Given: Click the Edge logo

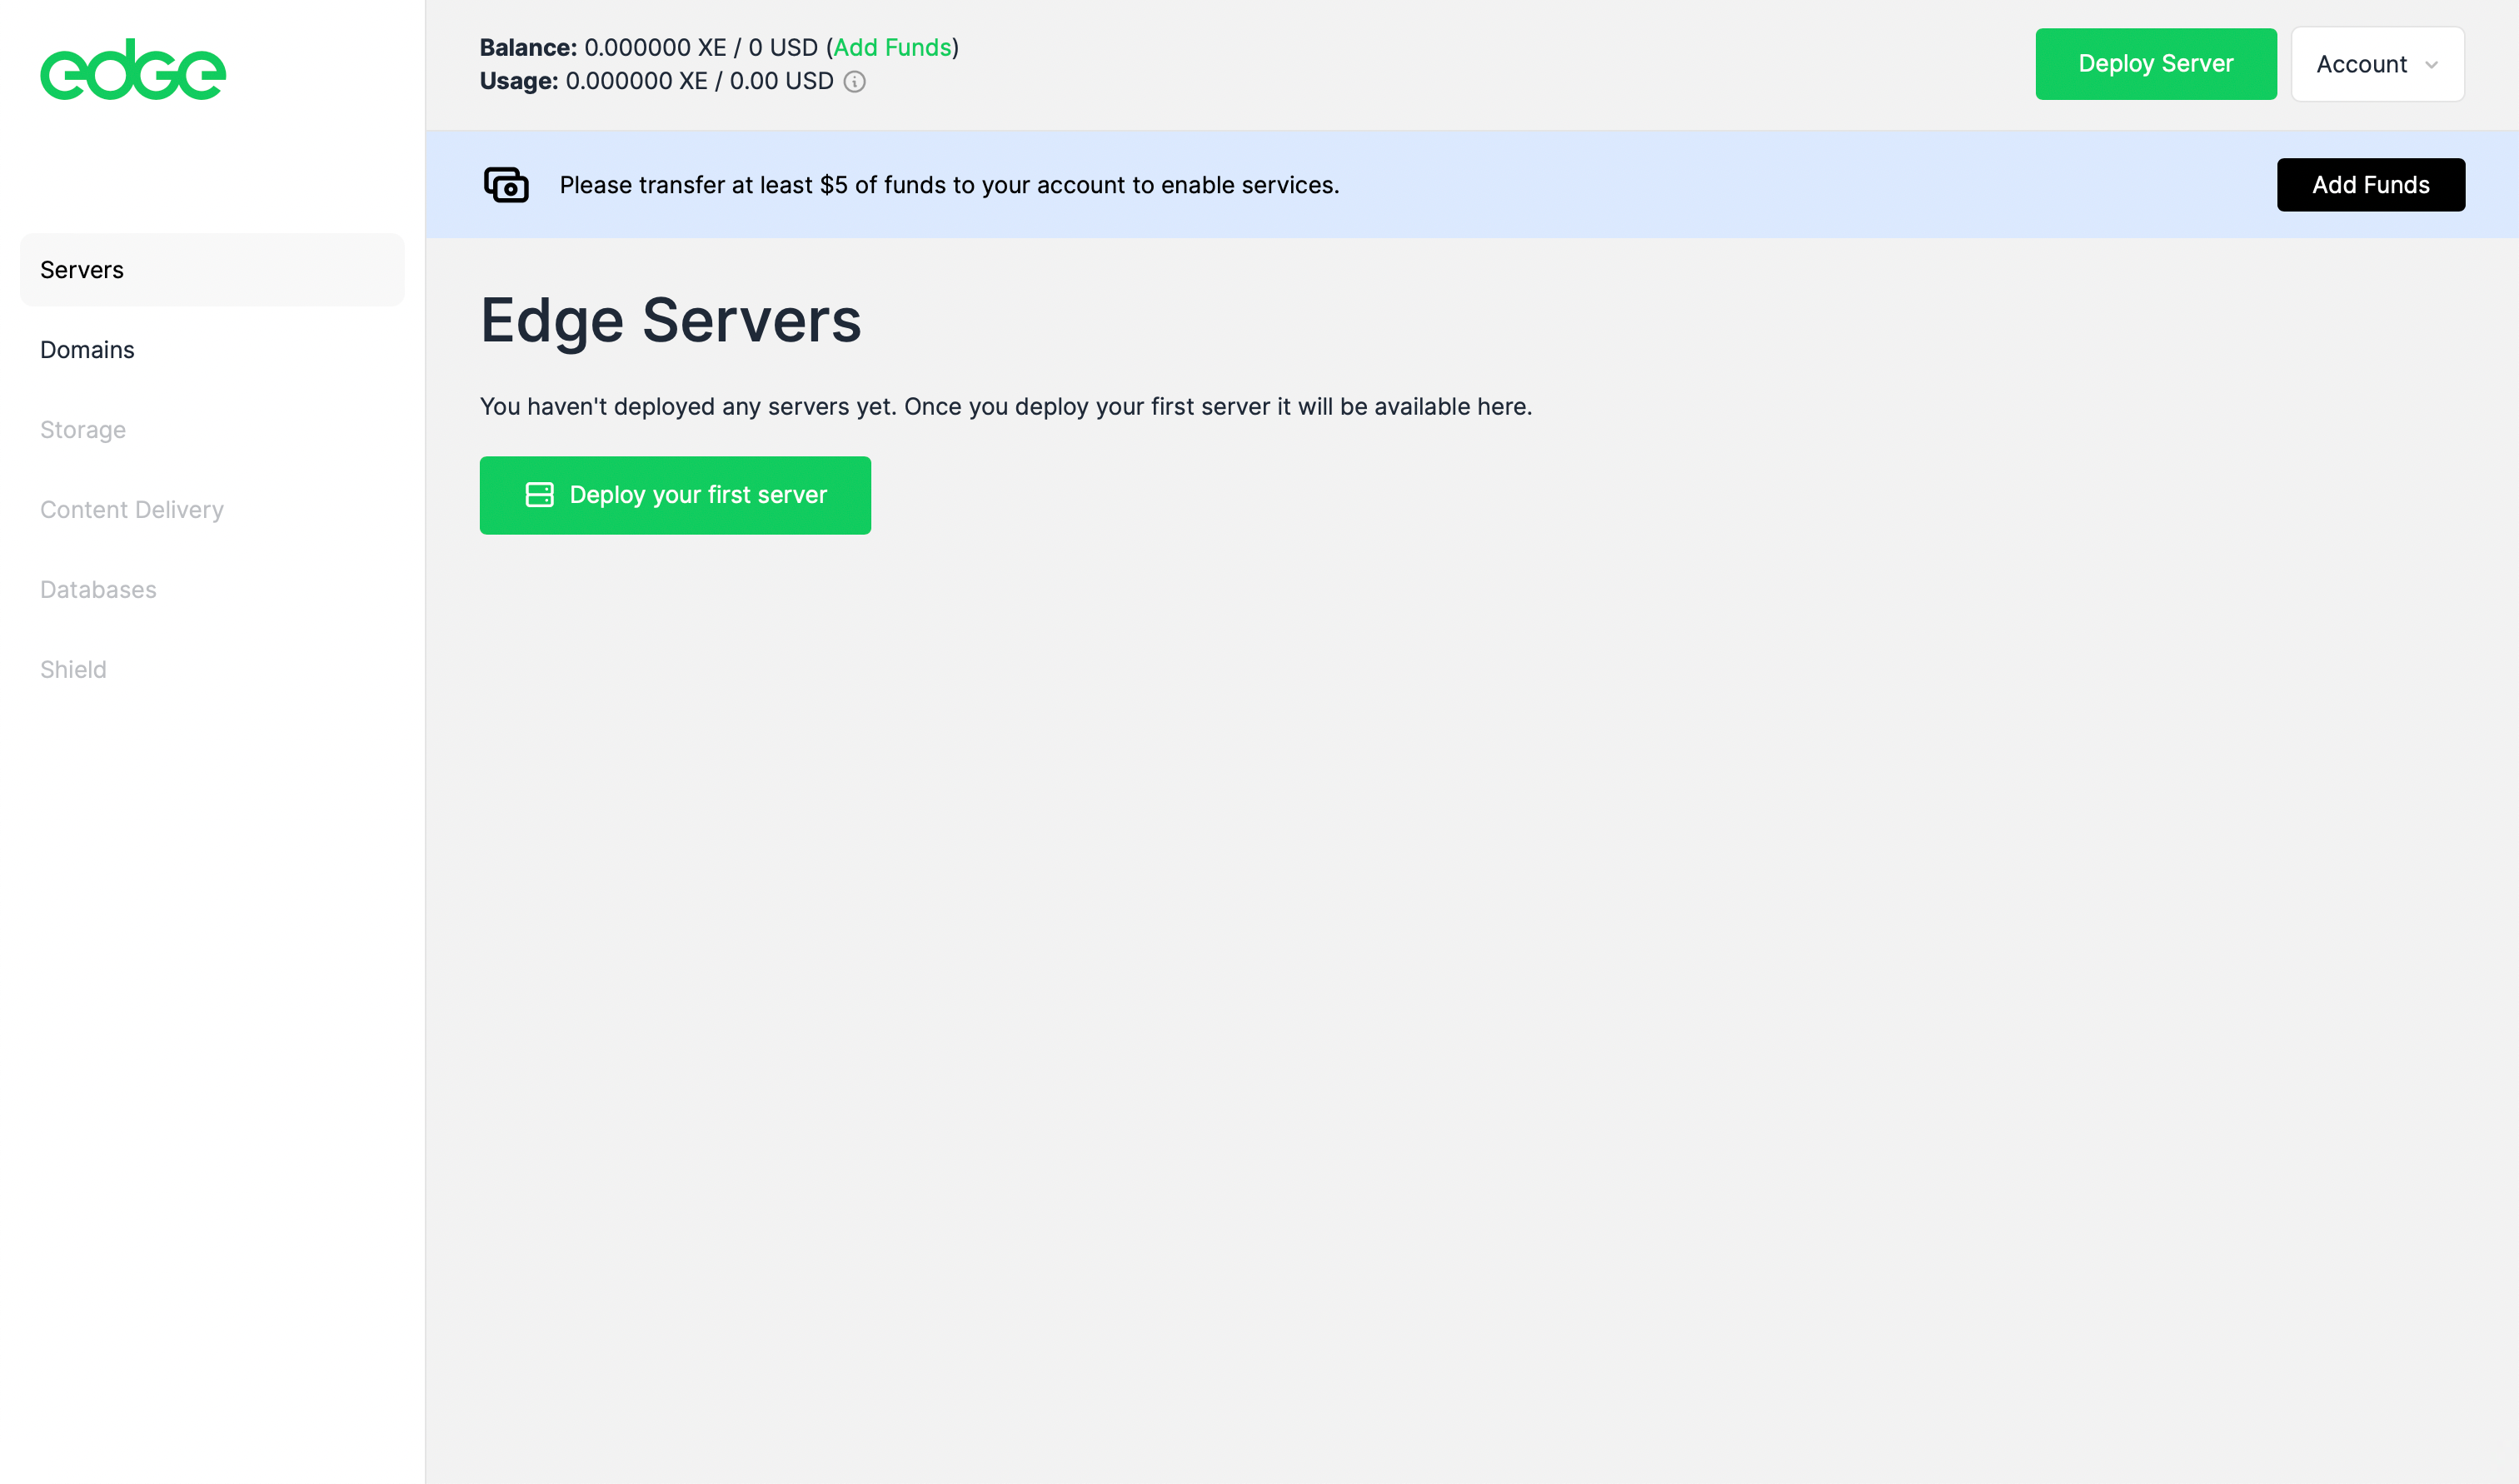Looking at the screenshot, I should (x=133, y=69).
